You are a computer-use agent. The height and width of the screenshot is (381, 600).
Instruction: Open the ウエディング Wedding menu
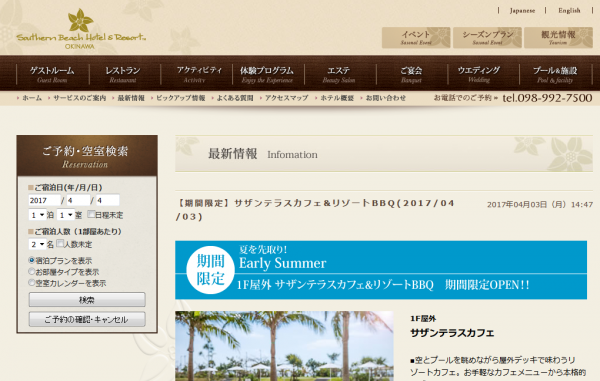[x=479, y=74]
